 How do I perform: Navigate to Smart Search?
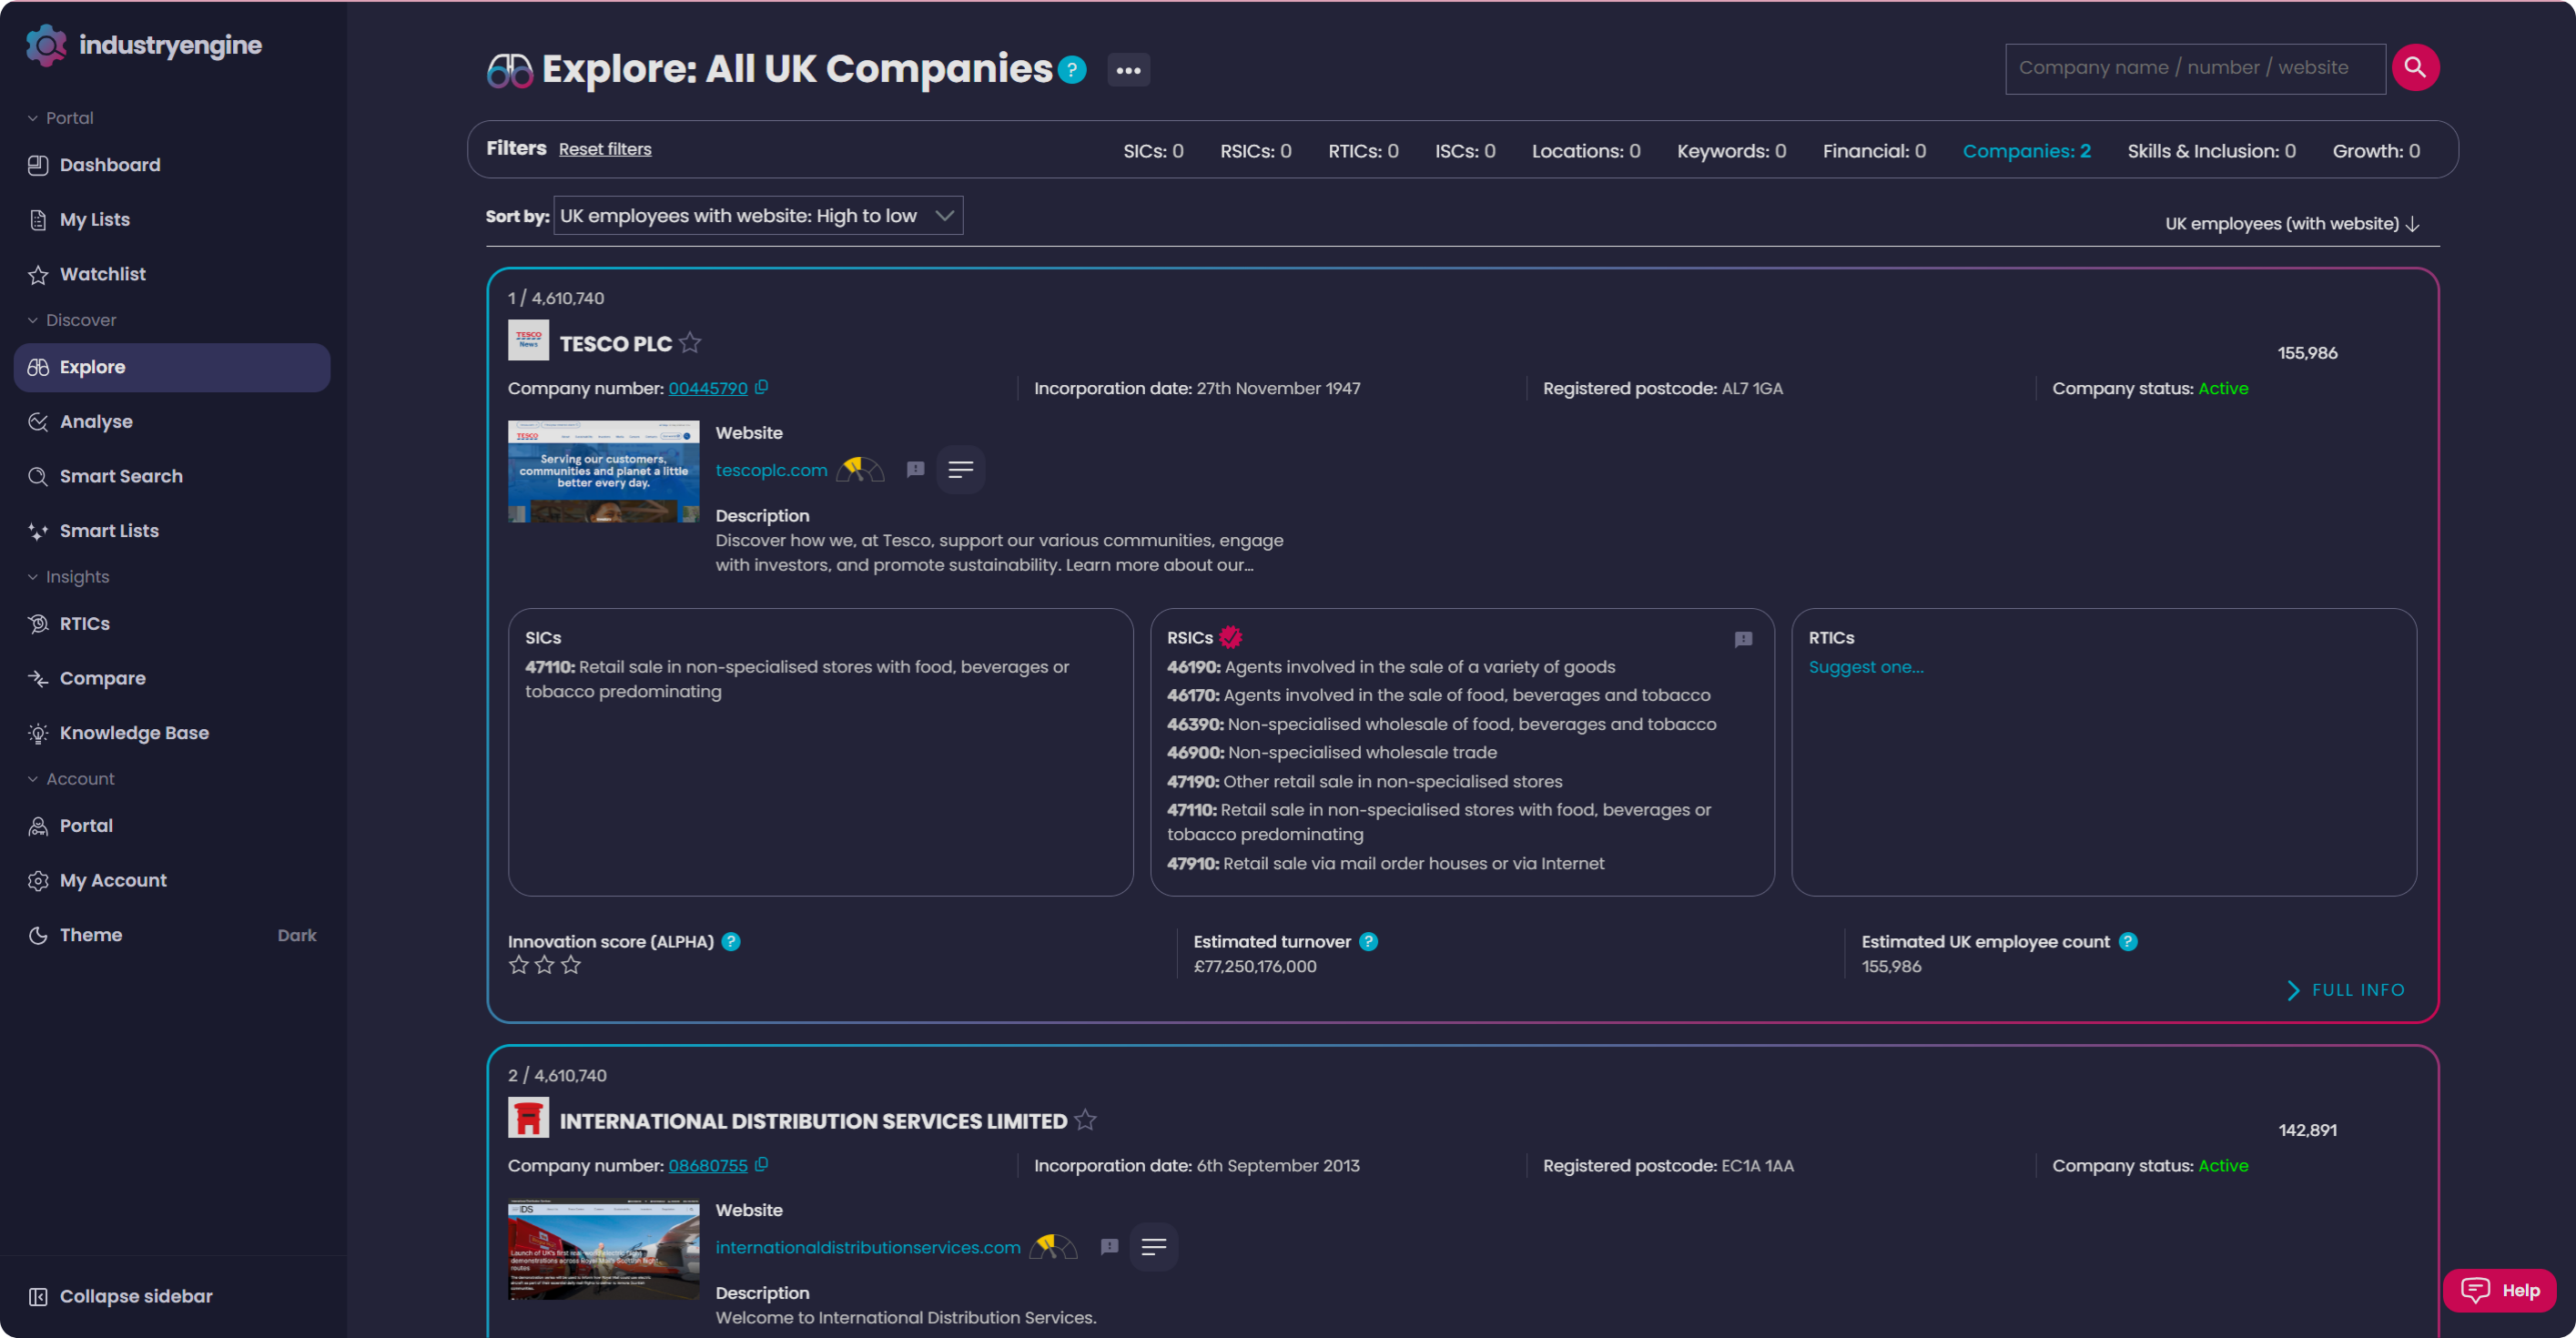click(x=172, y=476)
